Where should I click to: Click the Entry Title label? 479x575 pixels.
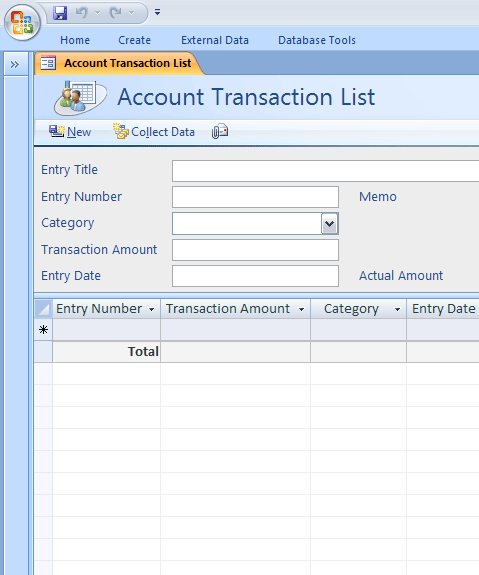(x=69, y=170)
